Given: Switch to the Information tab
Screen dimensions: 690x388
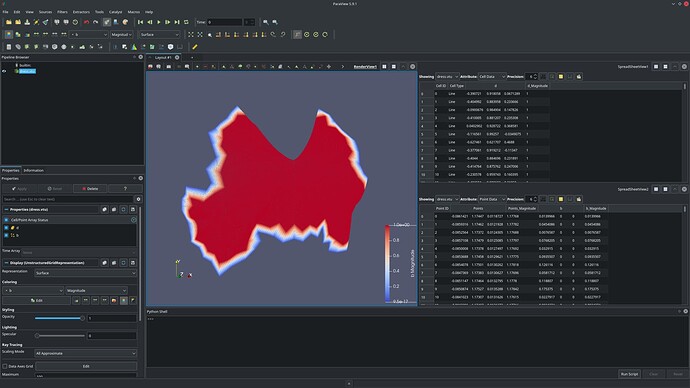Looking at the screenshot, I should 33,170.
